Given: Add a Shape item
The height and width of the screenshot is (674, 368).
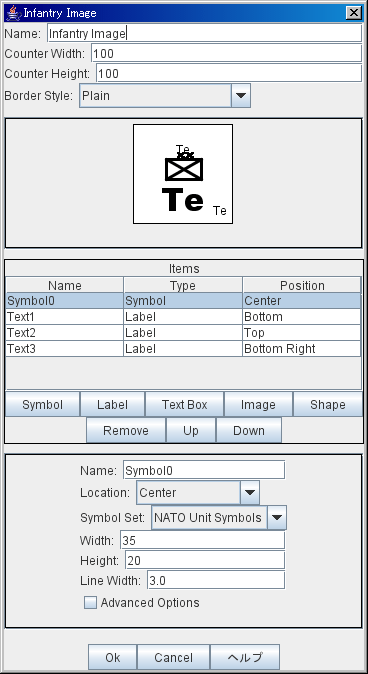Looking at the screenshot, I should click(328, 404).
